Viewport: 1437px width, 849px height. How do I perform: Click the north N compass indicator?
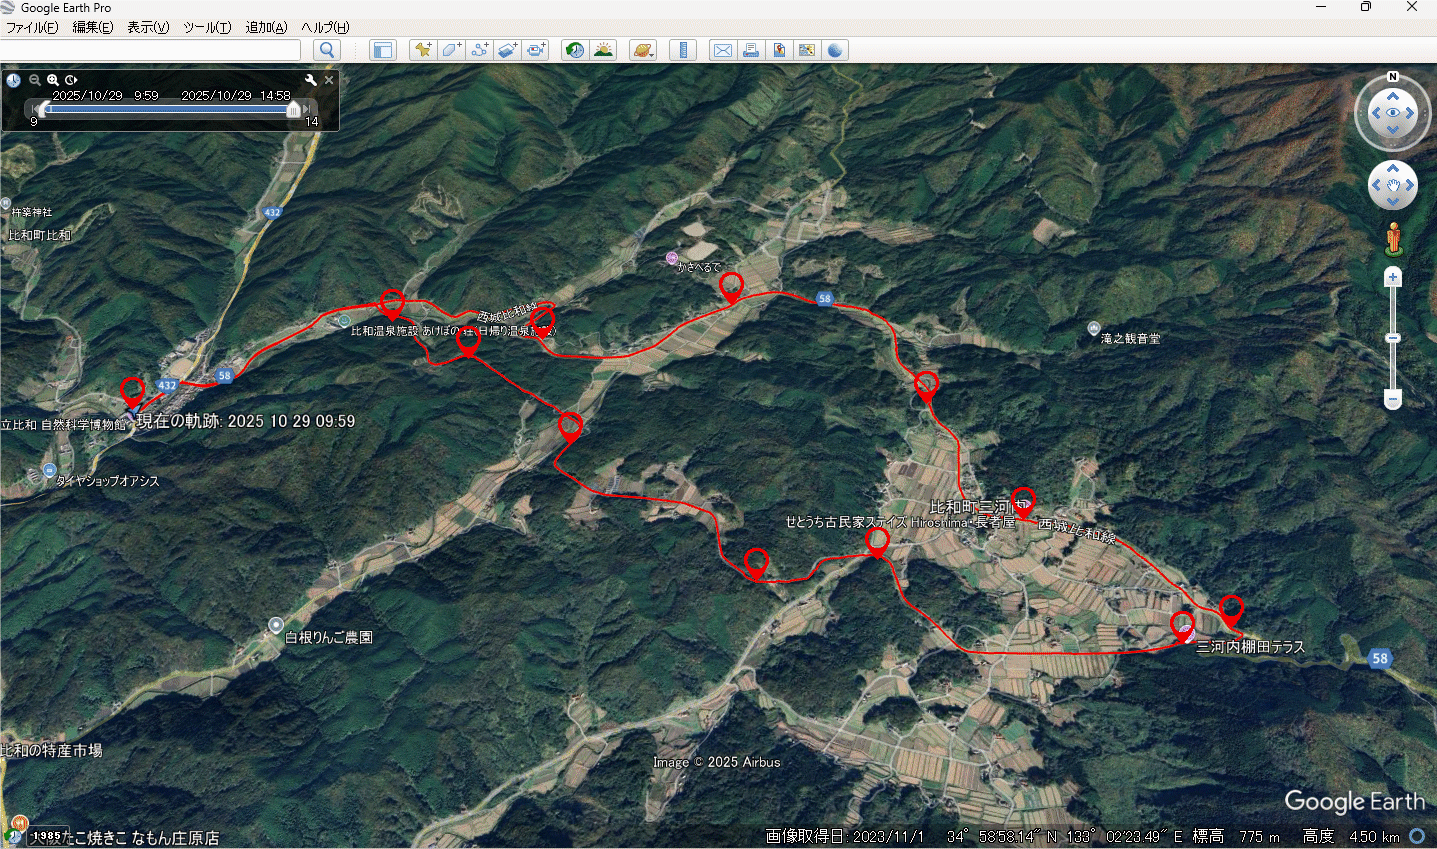[1392, 77]
